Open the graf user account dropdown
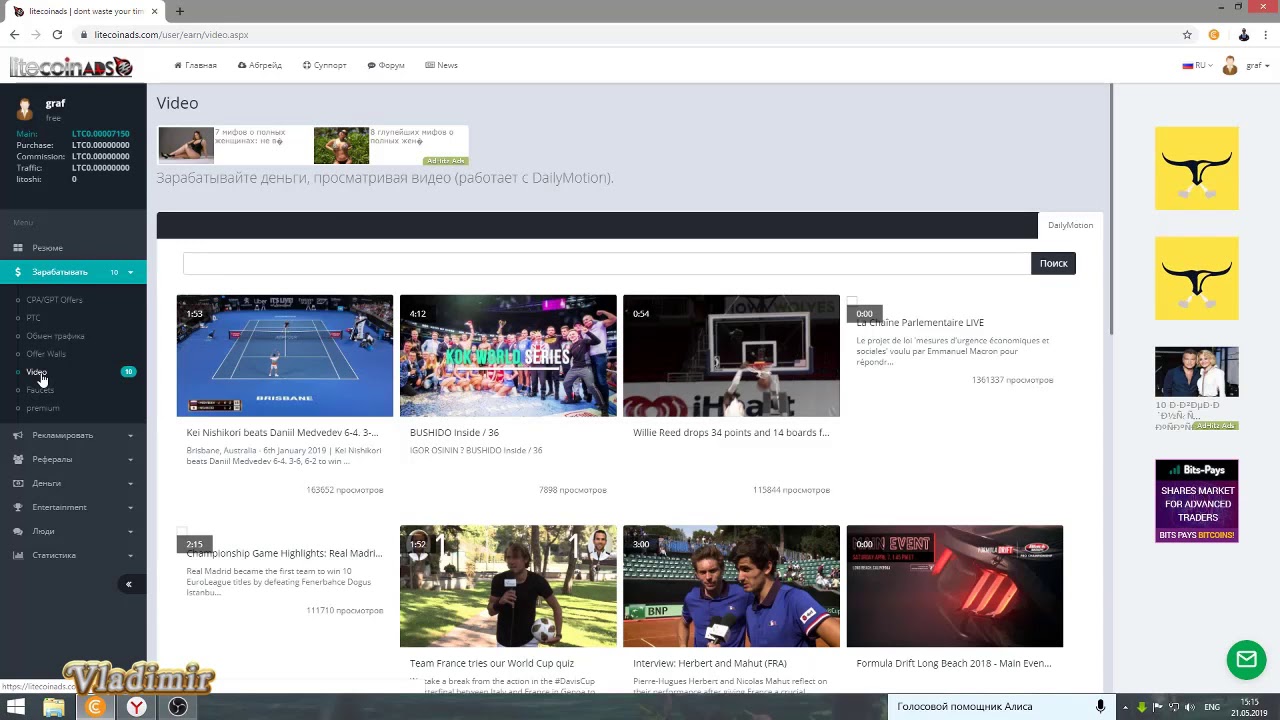The width and height of the screenshot is (1280, 720). point(1246,66)
